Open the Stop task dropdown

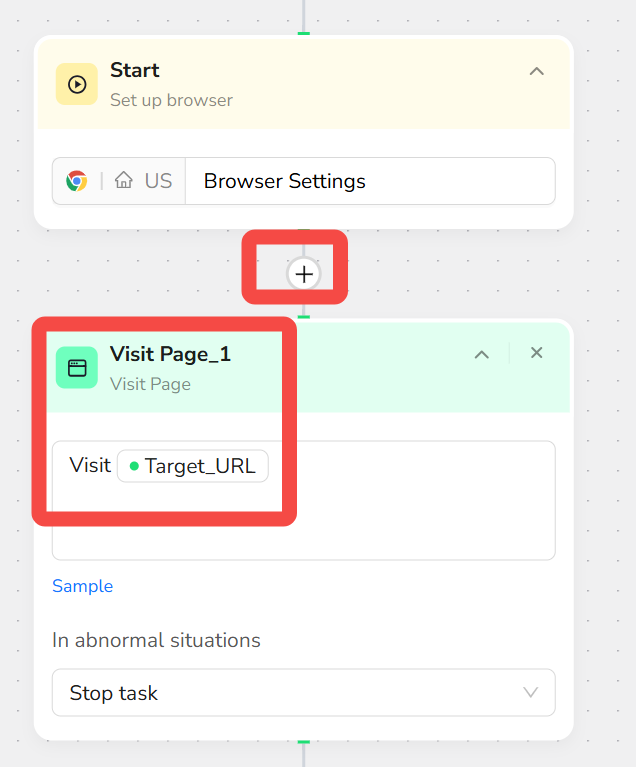304,693
